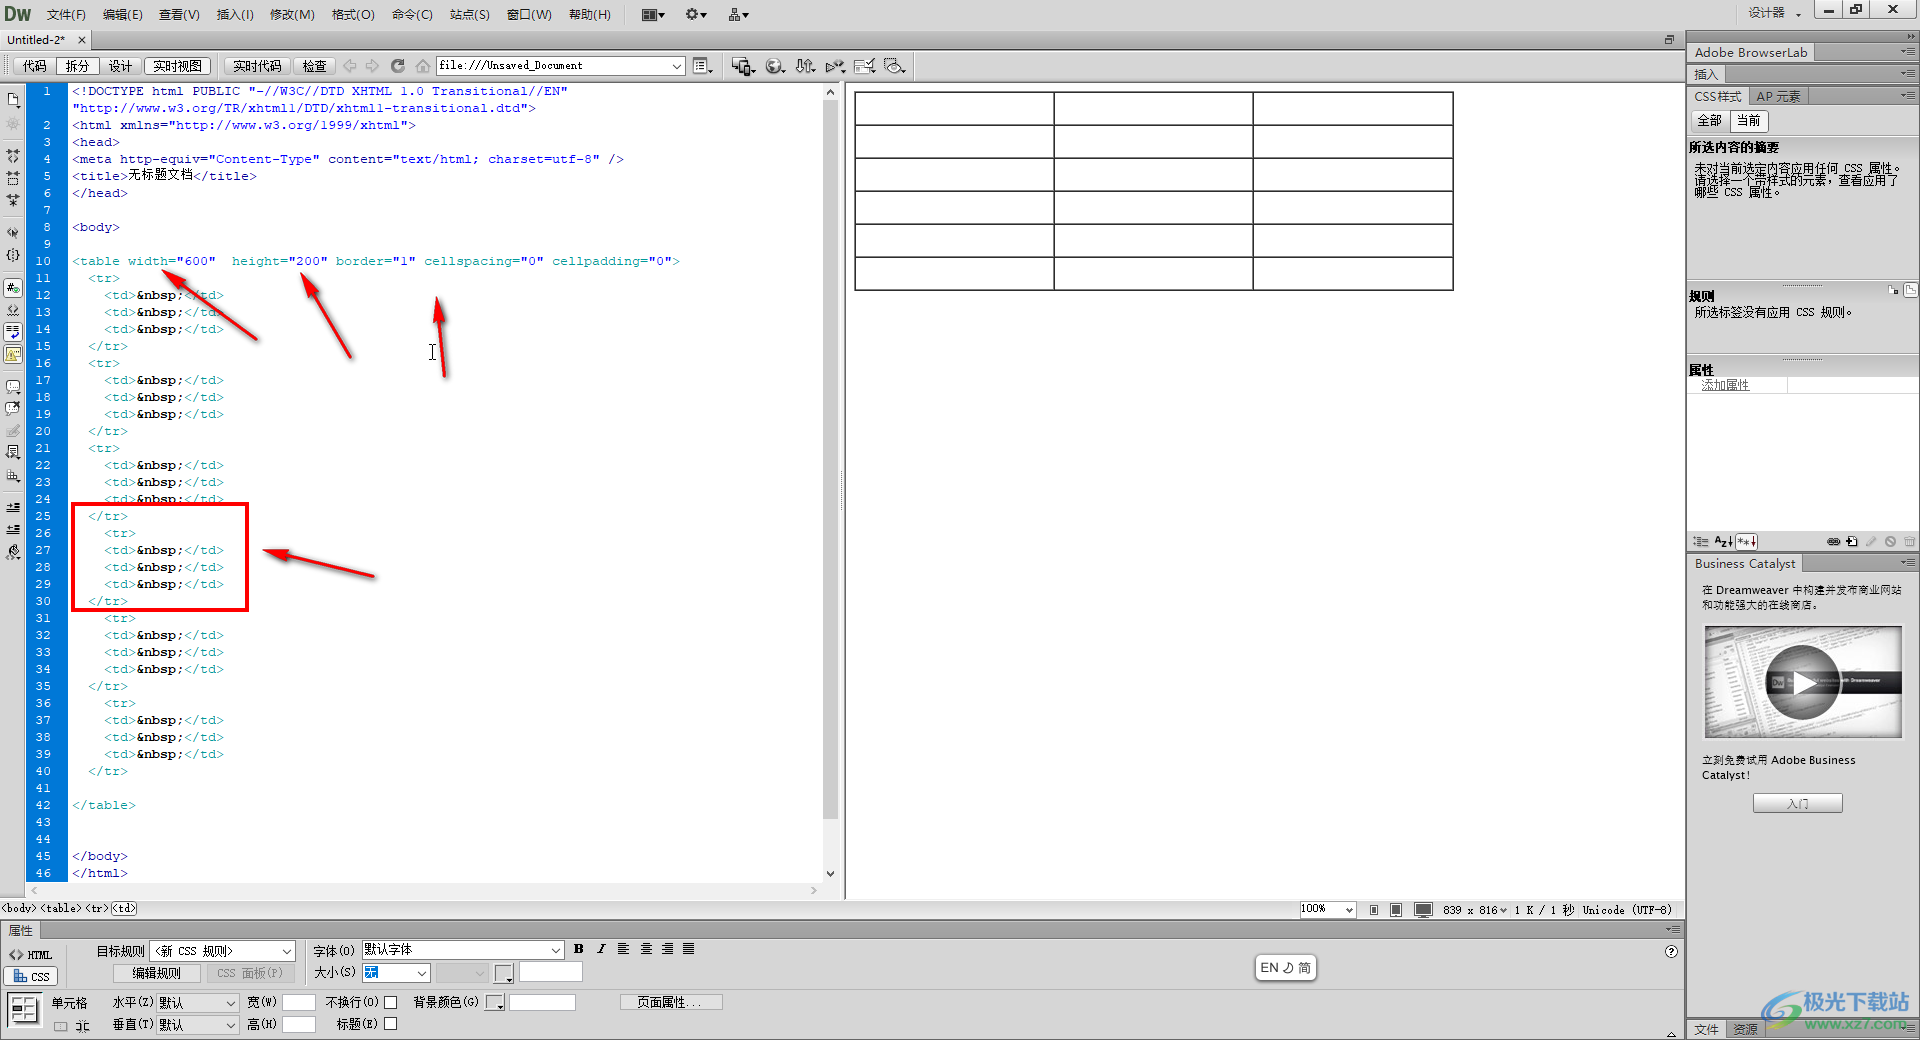Image resolution: width=1920 pixels, height=1040 pixels.
Task: Click the justify alignment icon
Action: [x=689, y=949]
